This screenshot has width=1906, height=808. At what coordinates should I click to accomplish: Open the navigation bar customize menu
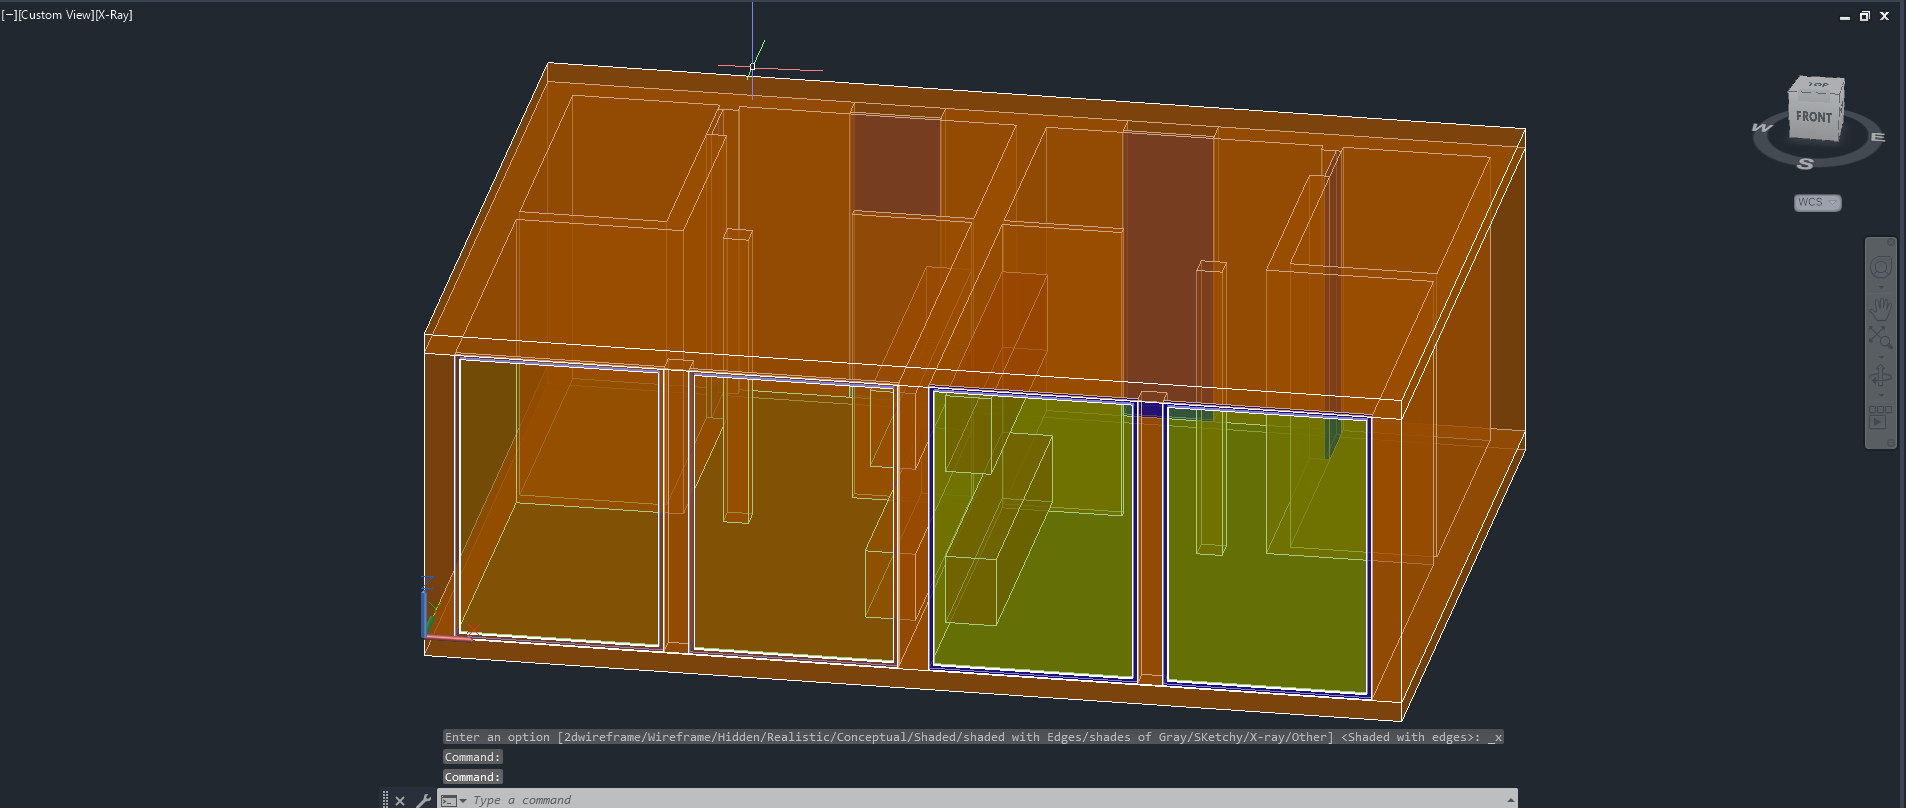[1890, 441]
